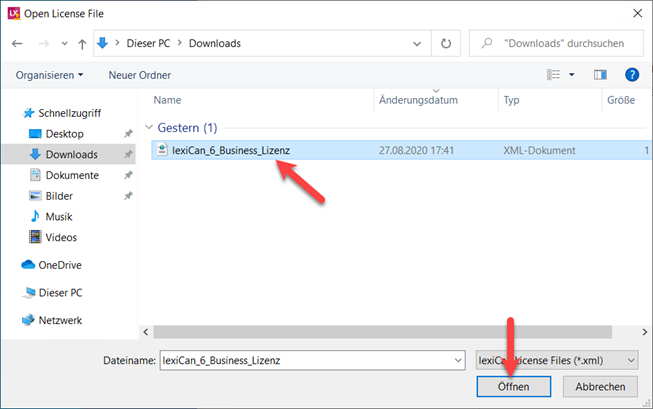Collapse the Gestern group
The height and width of the screenshot is (409, 653).
[x=152, y=128]
